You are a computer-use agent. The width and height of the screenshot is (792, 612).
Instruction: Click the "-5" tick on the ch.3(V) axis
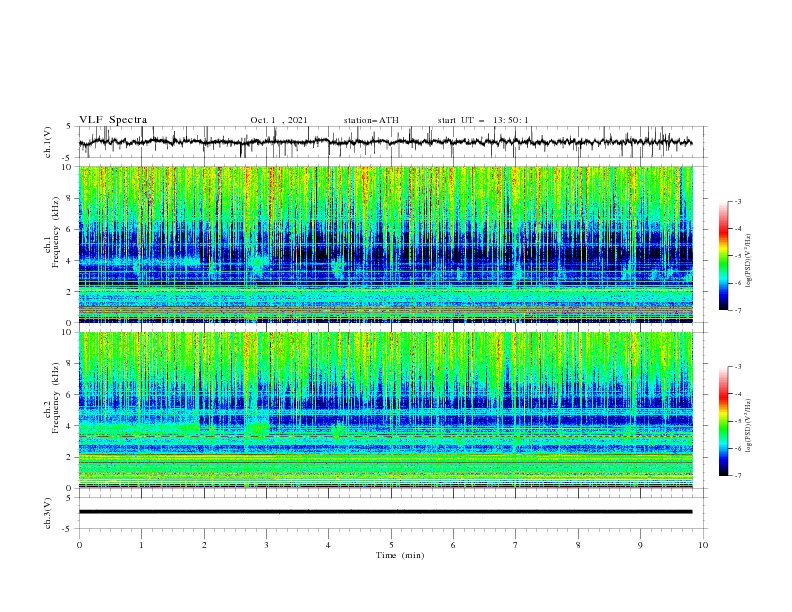pyautogui.click(x=68, y=529)
